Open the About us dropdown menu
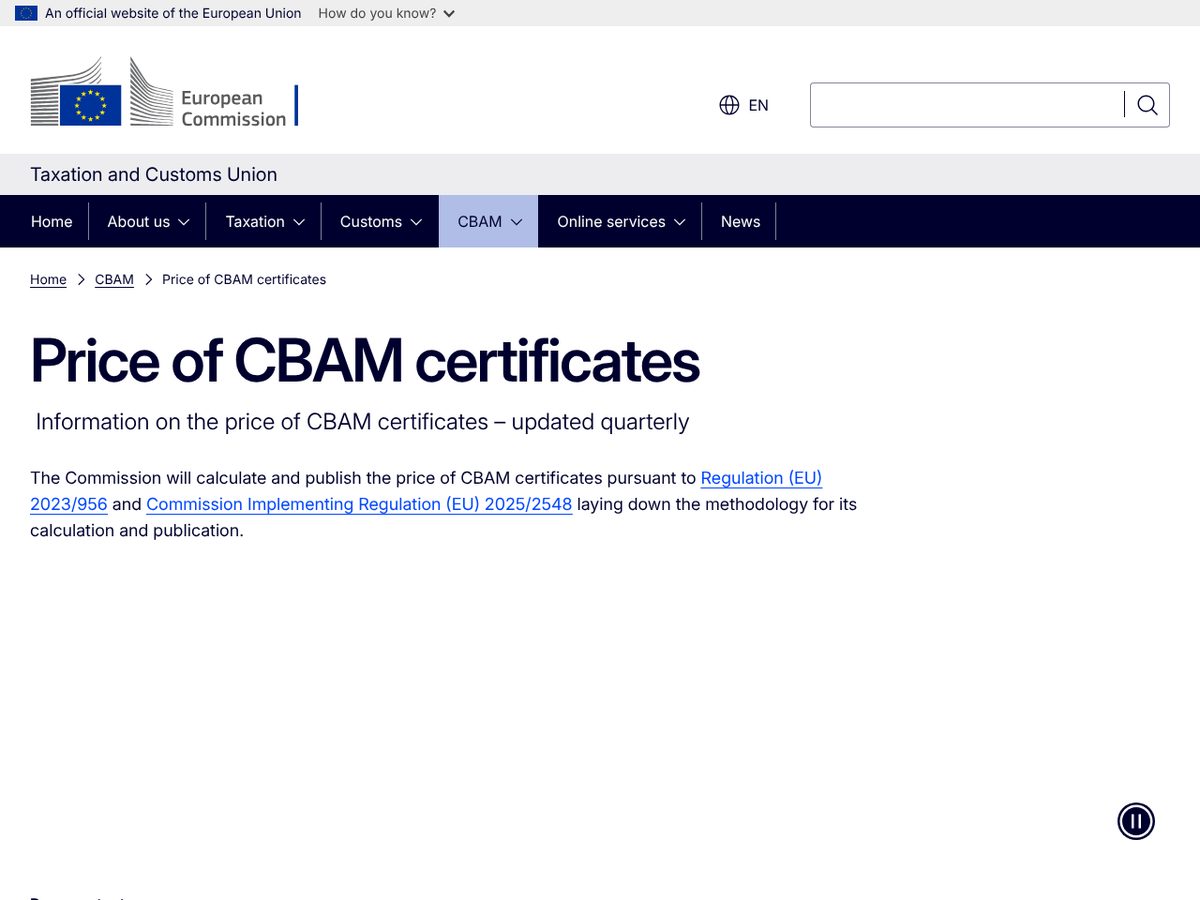The height and width of the screenshot is (900, 1200). click(x=148, y=221)
